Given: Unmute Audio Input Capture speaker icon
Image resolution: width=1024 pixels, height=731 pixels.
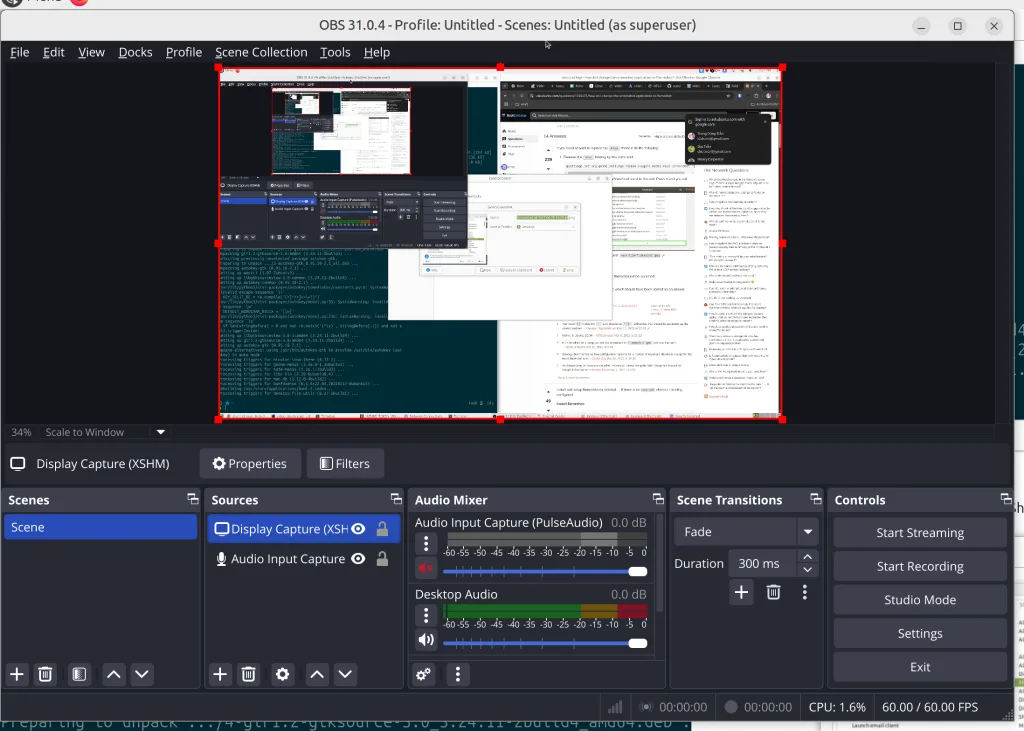Looking at the screenshot, I should click(426, 568).
